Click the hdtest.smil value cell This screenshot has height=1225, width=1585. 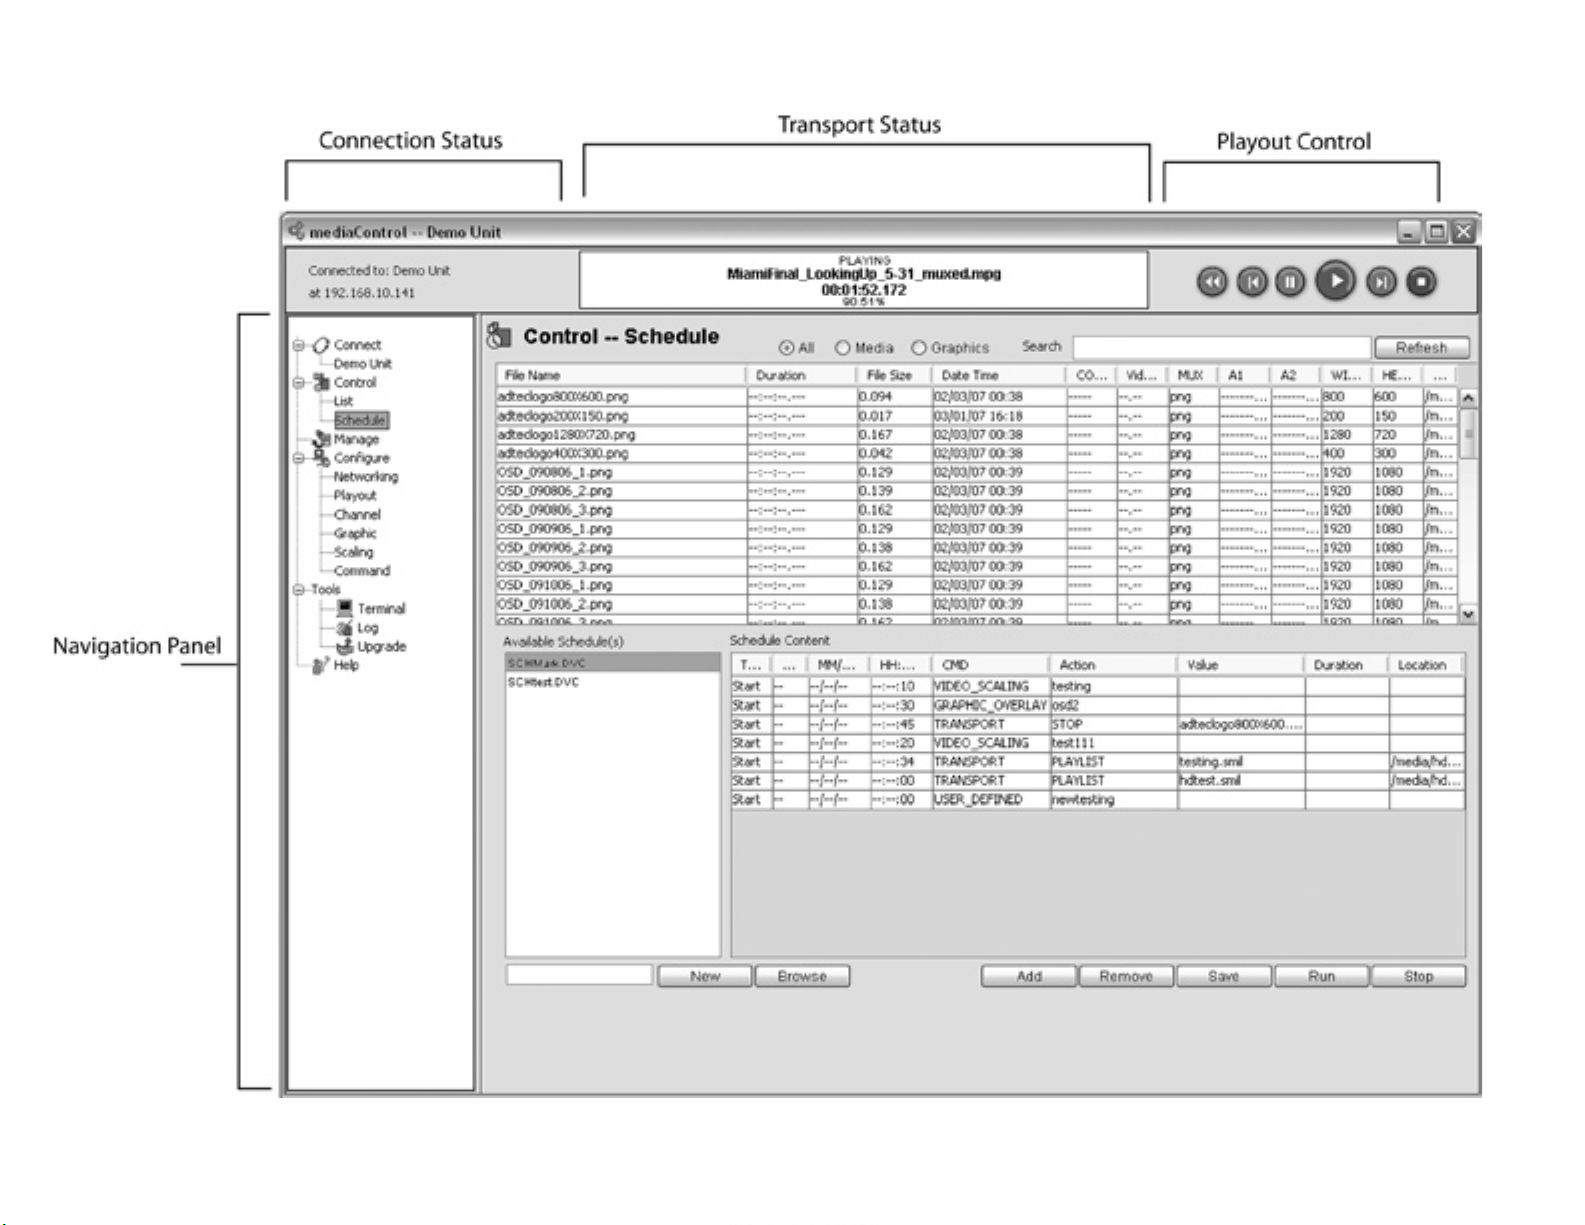(x=1241, y=781)
